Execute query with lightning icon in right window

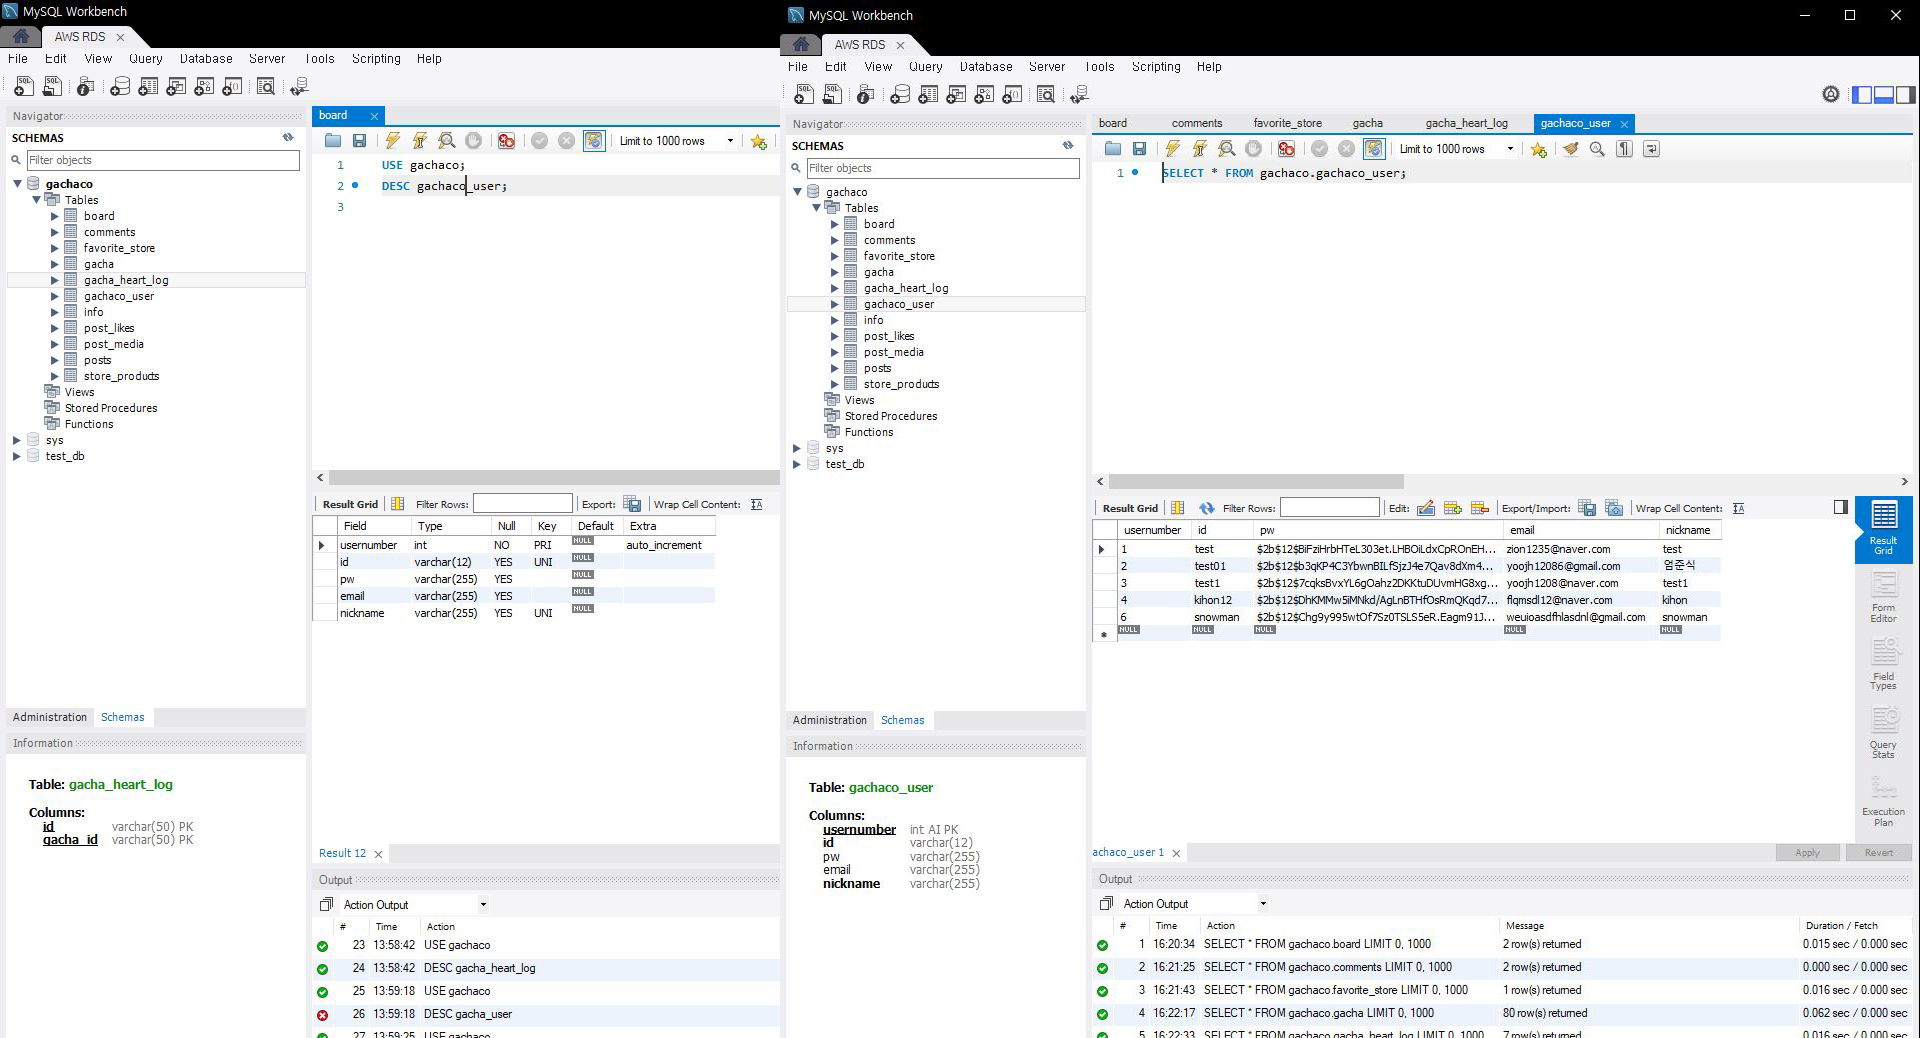pyautogui.click(x=1172, y=149)
